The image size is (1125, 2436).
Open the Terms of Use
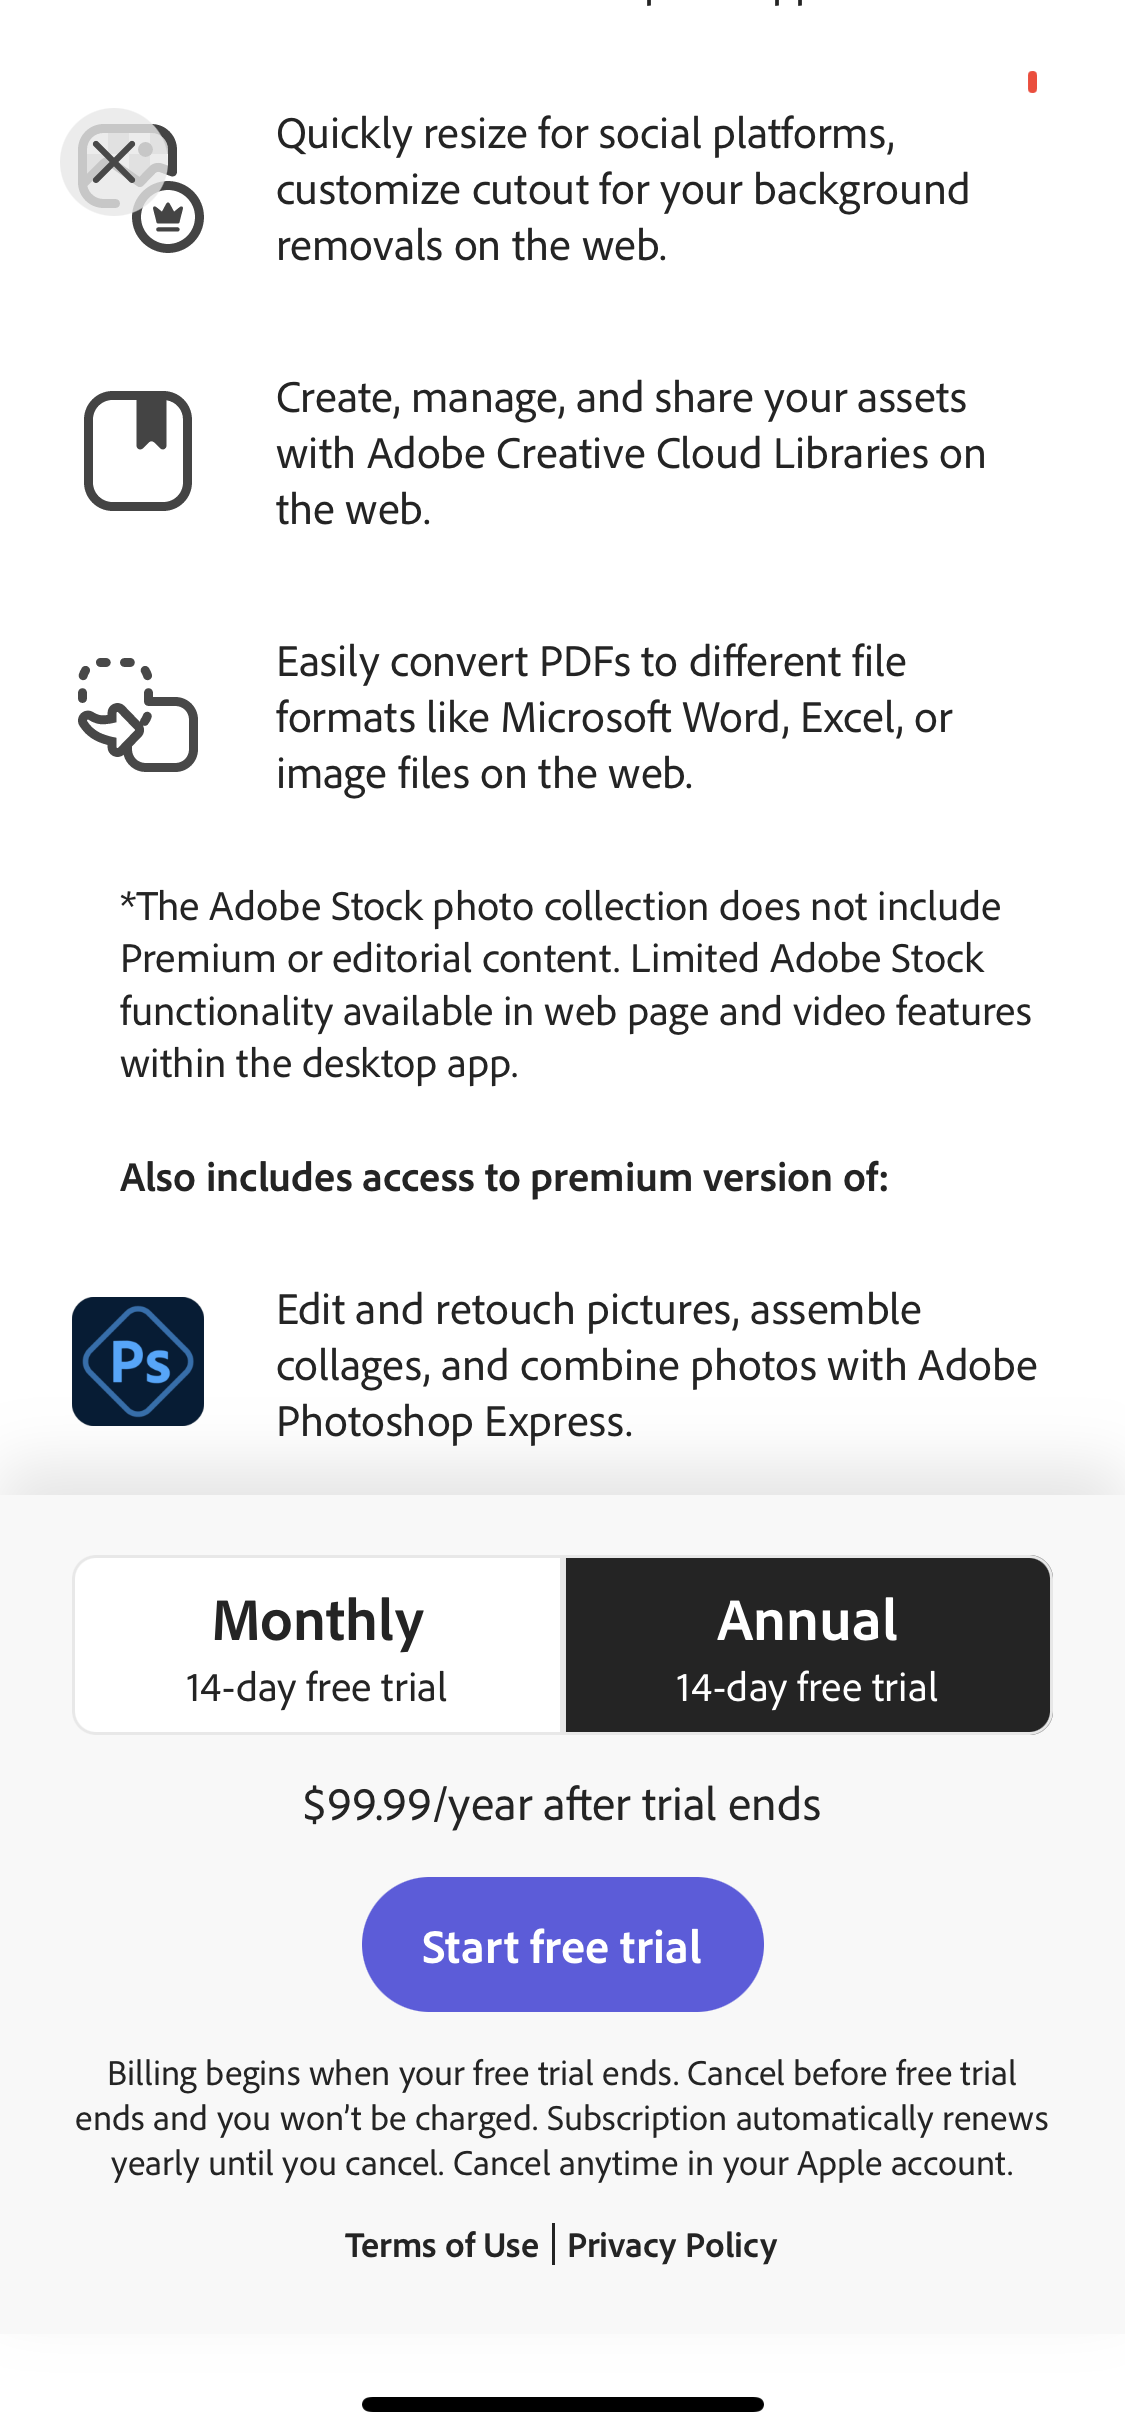pyautogui.click(x=443, y=2245)
